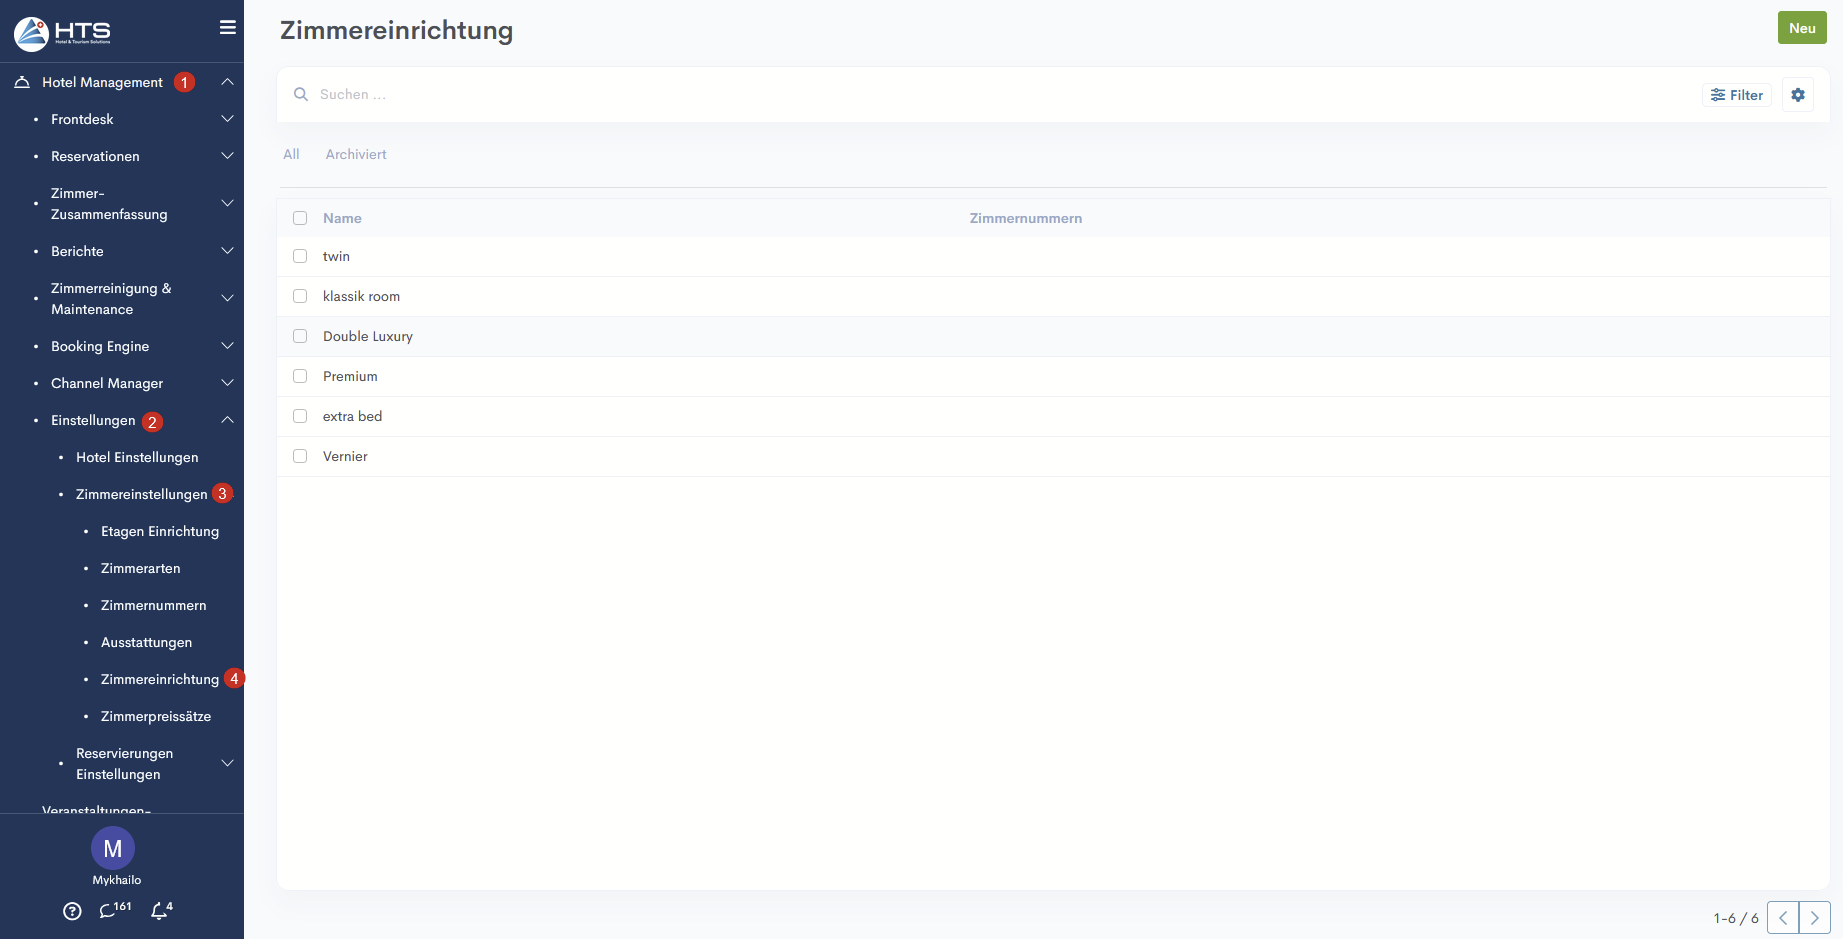The image size is (1843, 939).
Task: Go to next page arrow
Action: (x=1814, y=918)
